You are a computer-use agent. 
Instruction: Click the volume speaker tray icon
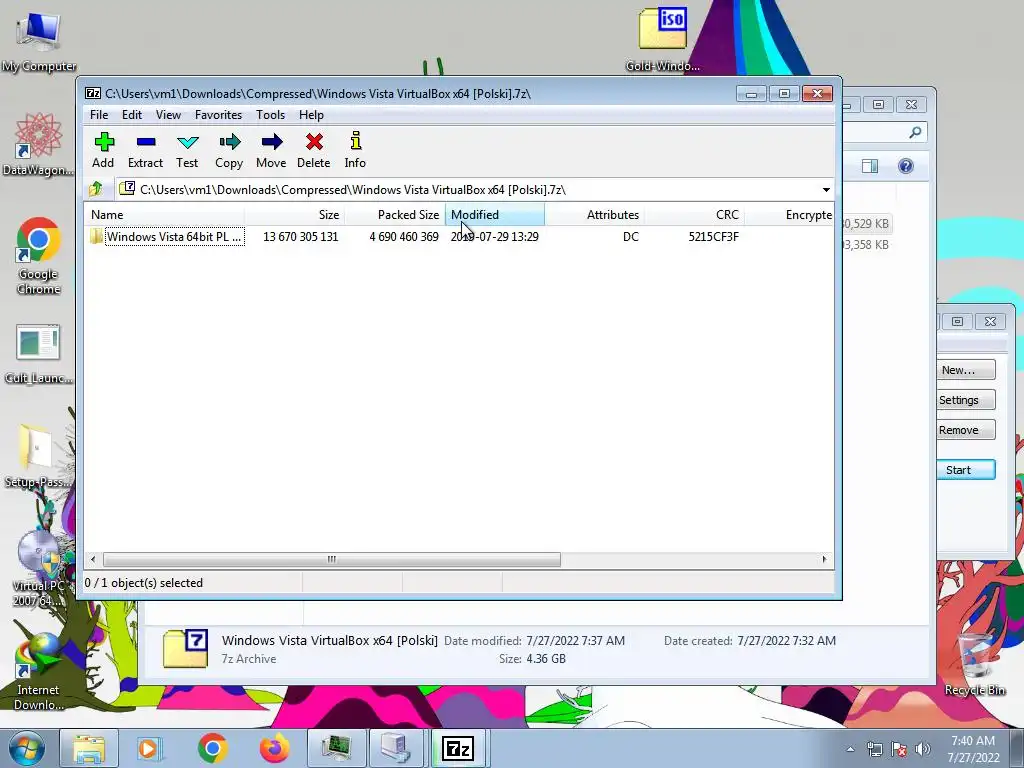coord(922,749)
